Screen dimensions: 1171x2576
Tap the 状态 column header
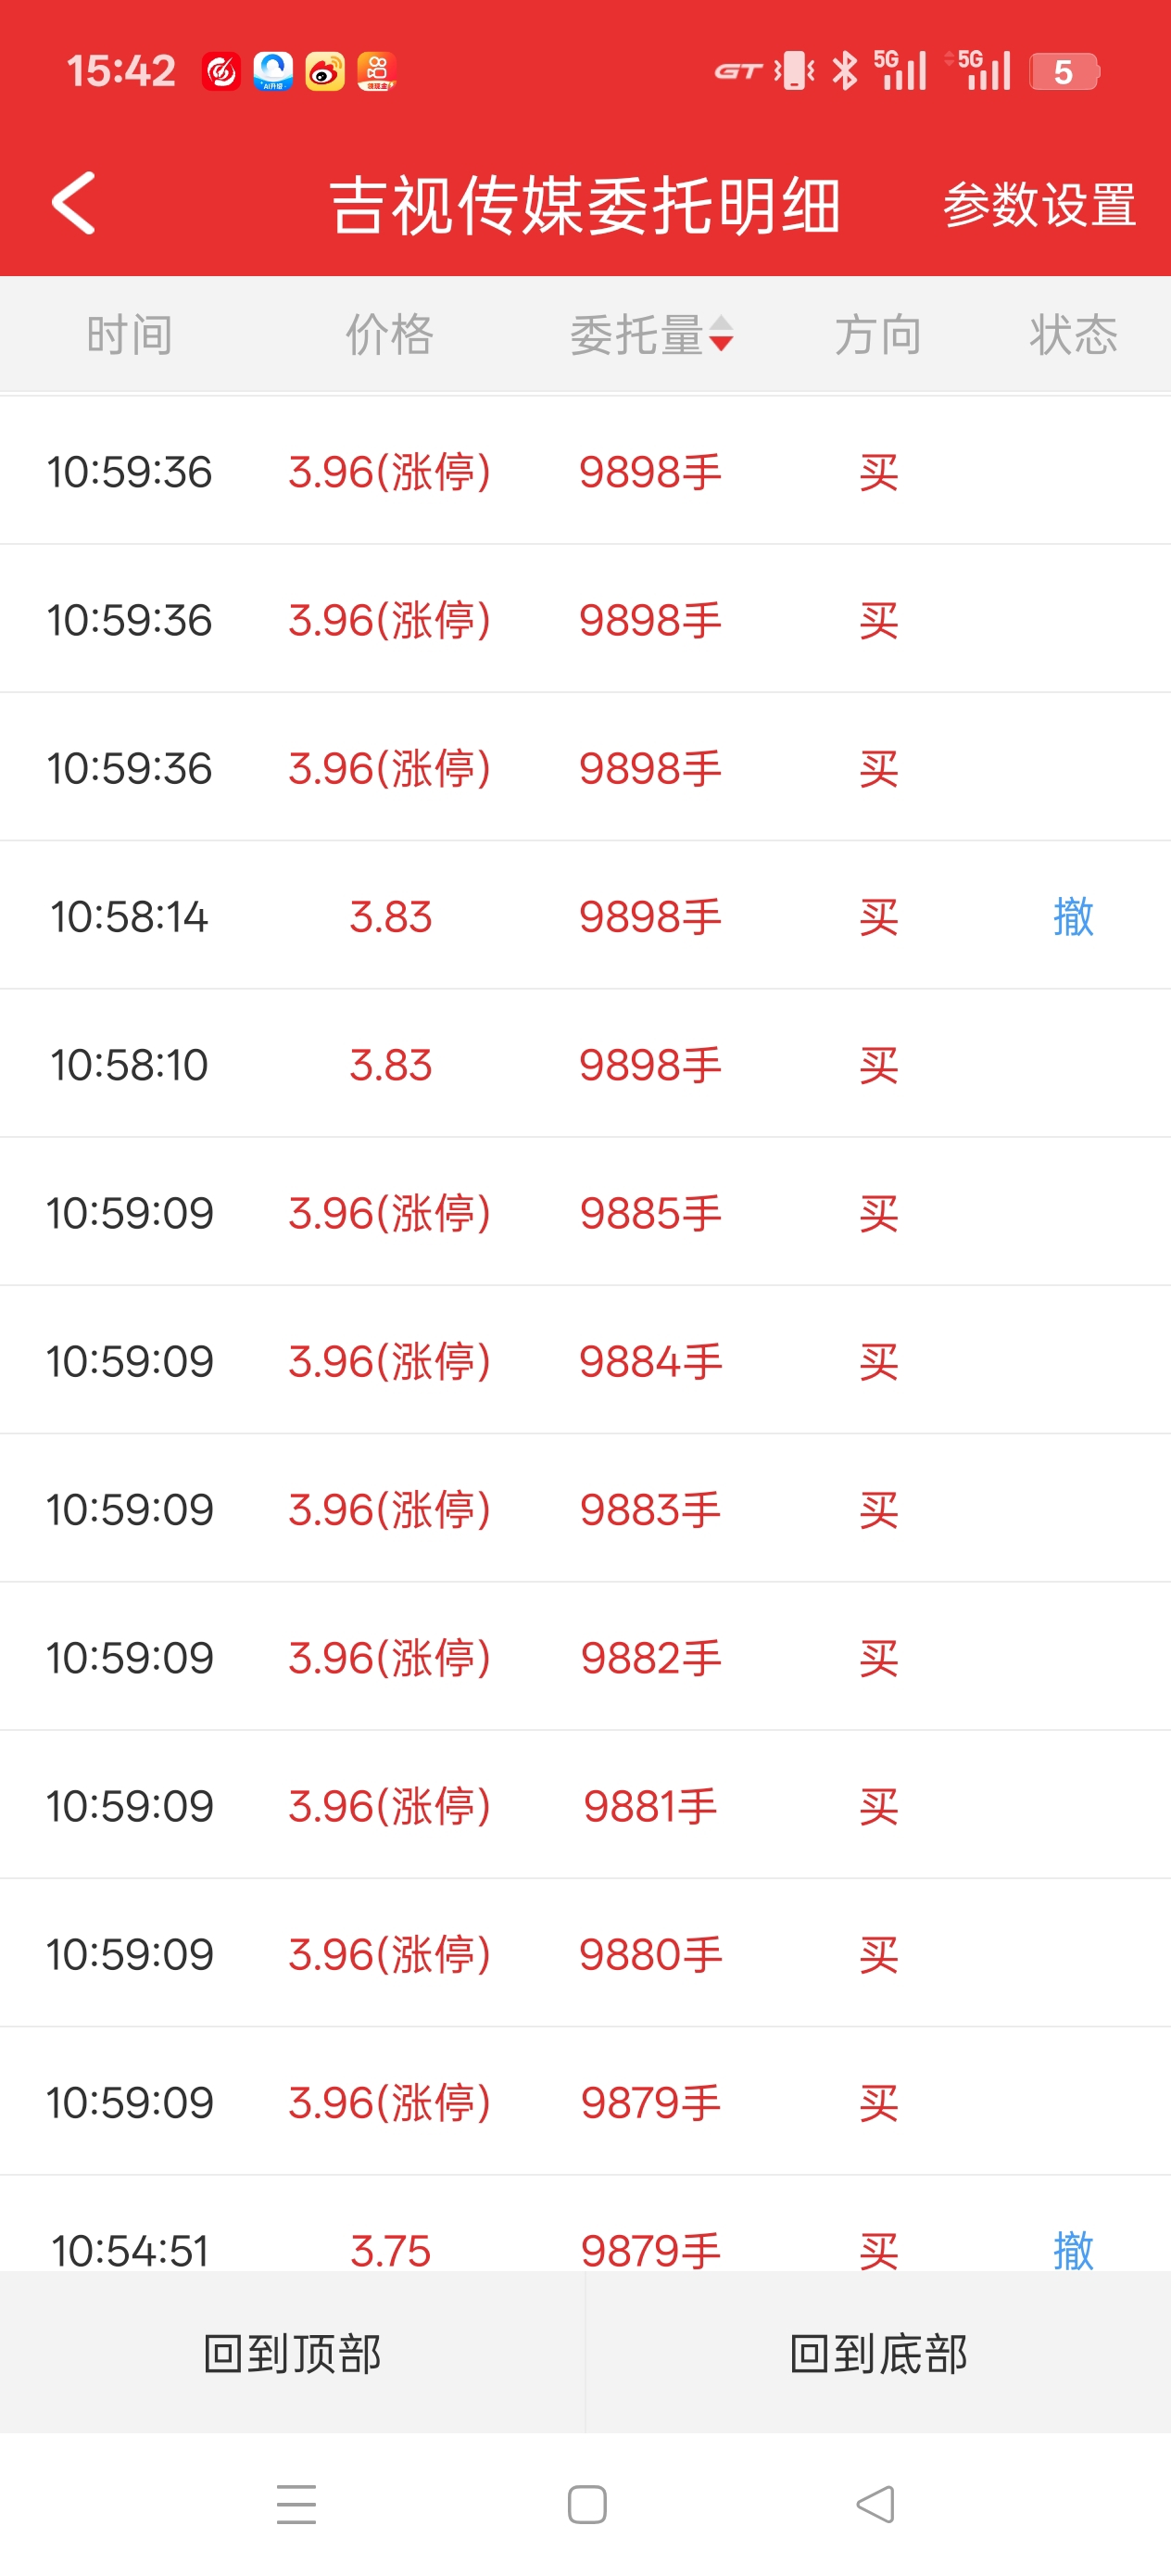pyautogui.click(x=1073, y=334)
